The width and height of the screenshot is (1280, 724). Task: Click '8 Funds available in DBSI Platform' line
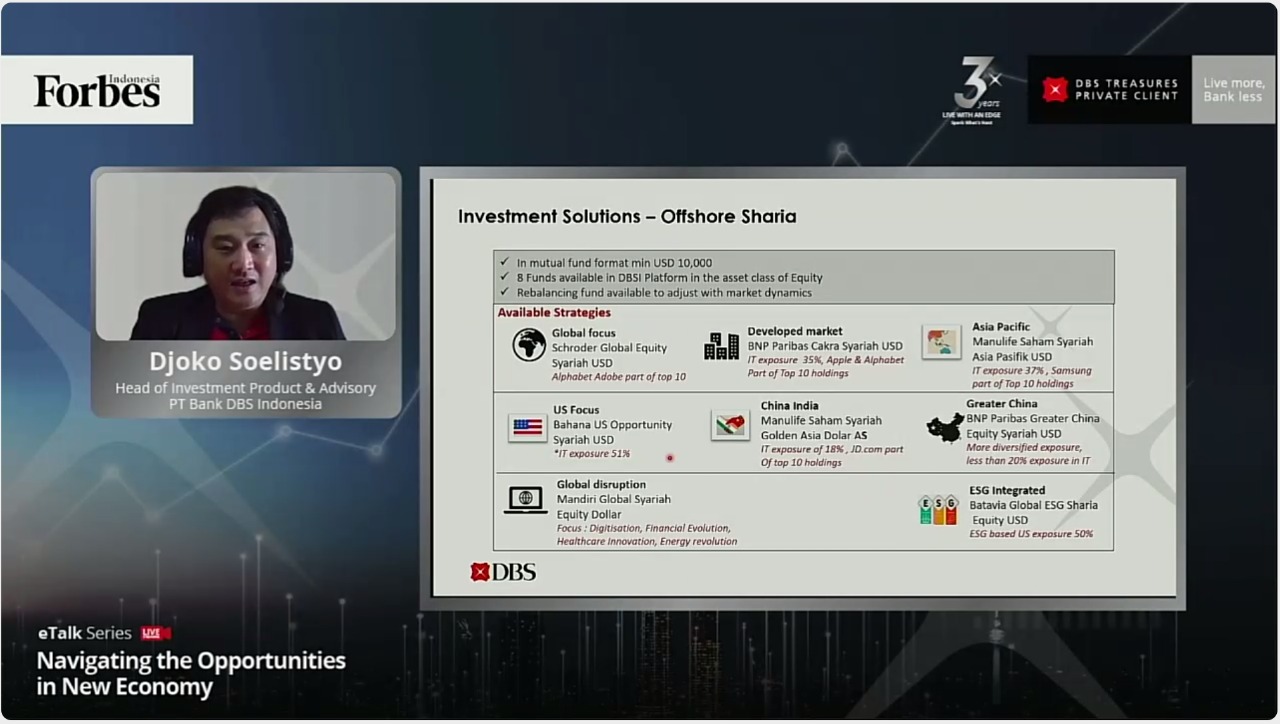point(670,278)
